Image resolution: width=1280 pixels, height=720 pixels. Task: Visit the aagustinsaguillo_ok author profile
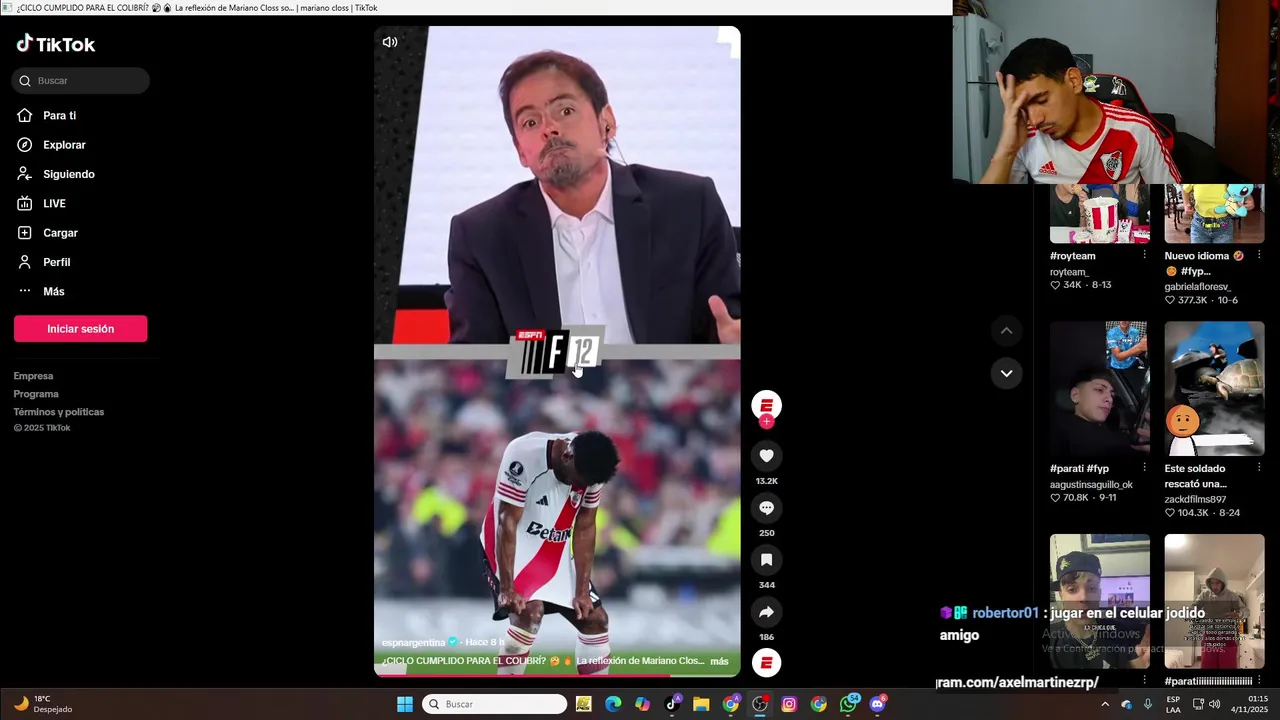(x=1091, y=485)
